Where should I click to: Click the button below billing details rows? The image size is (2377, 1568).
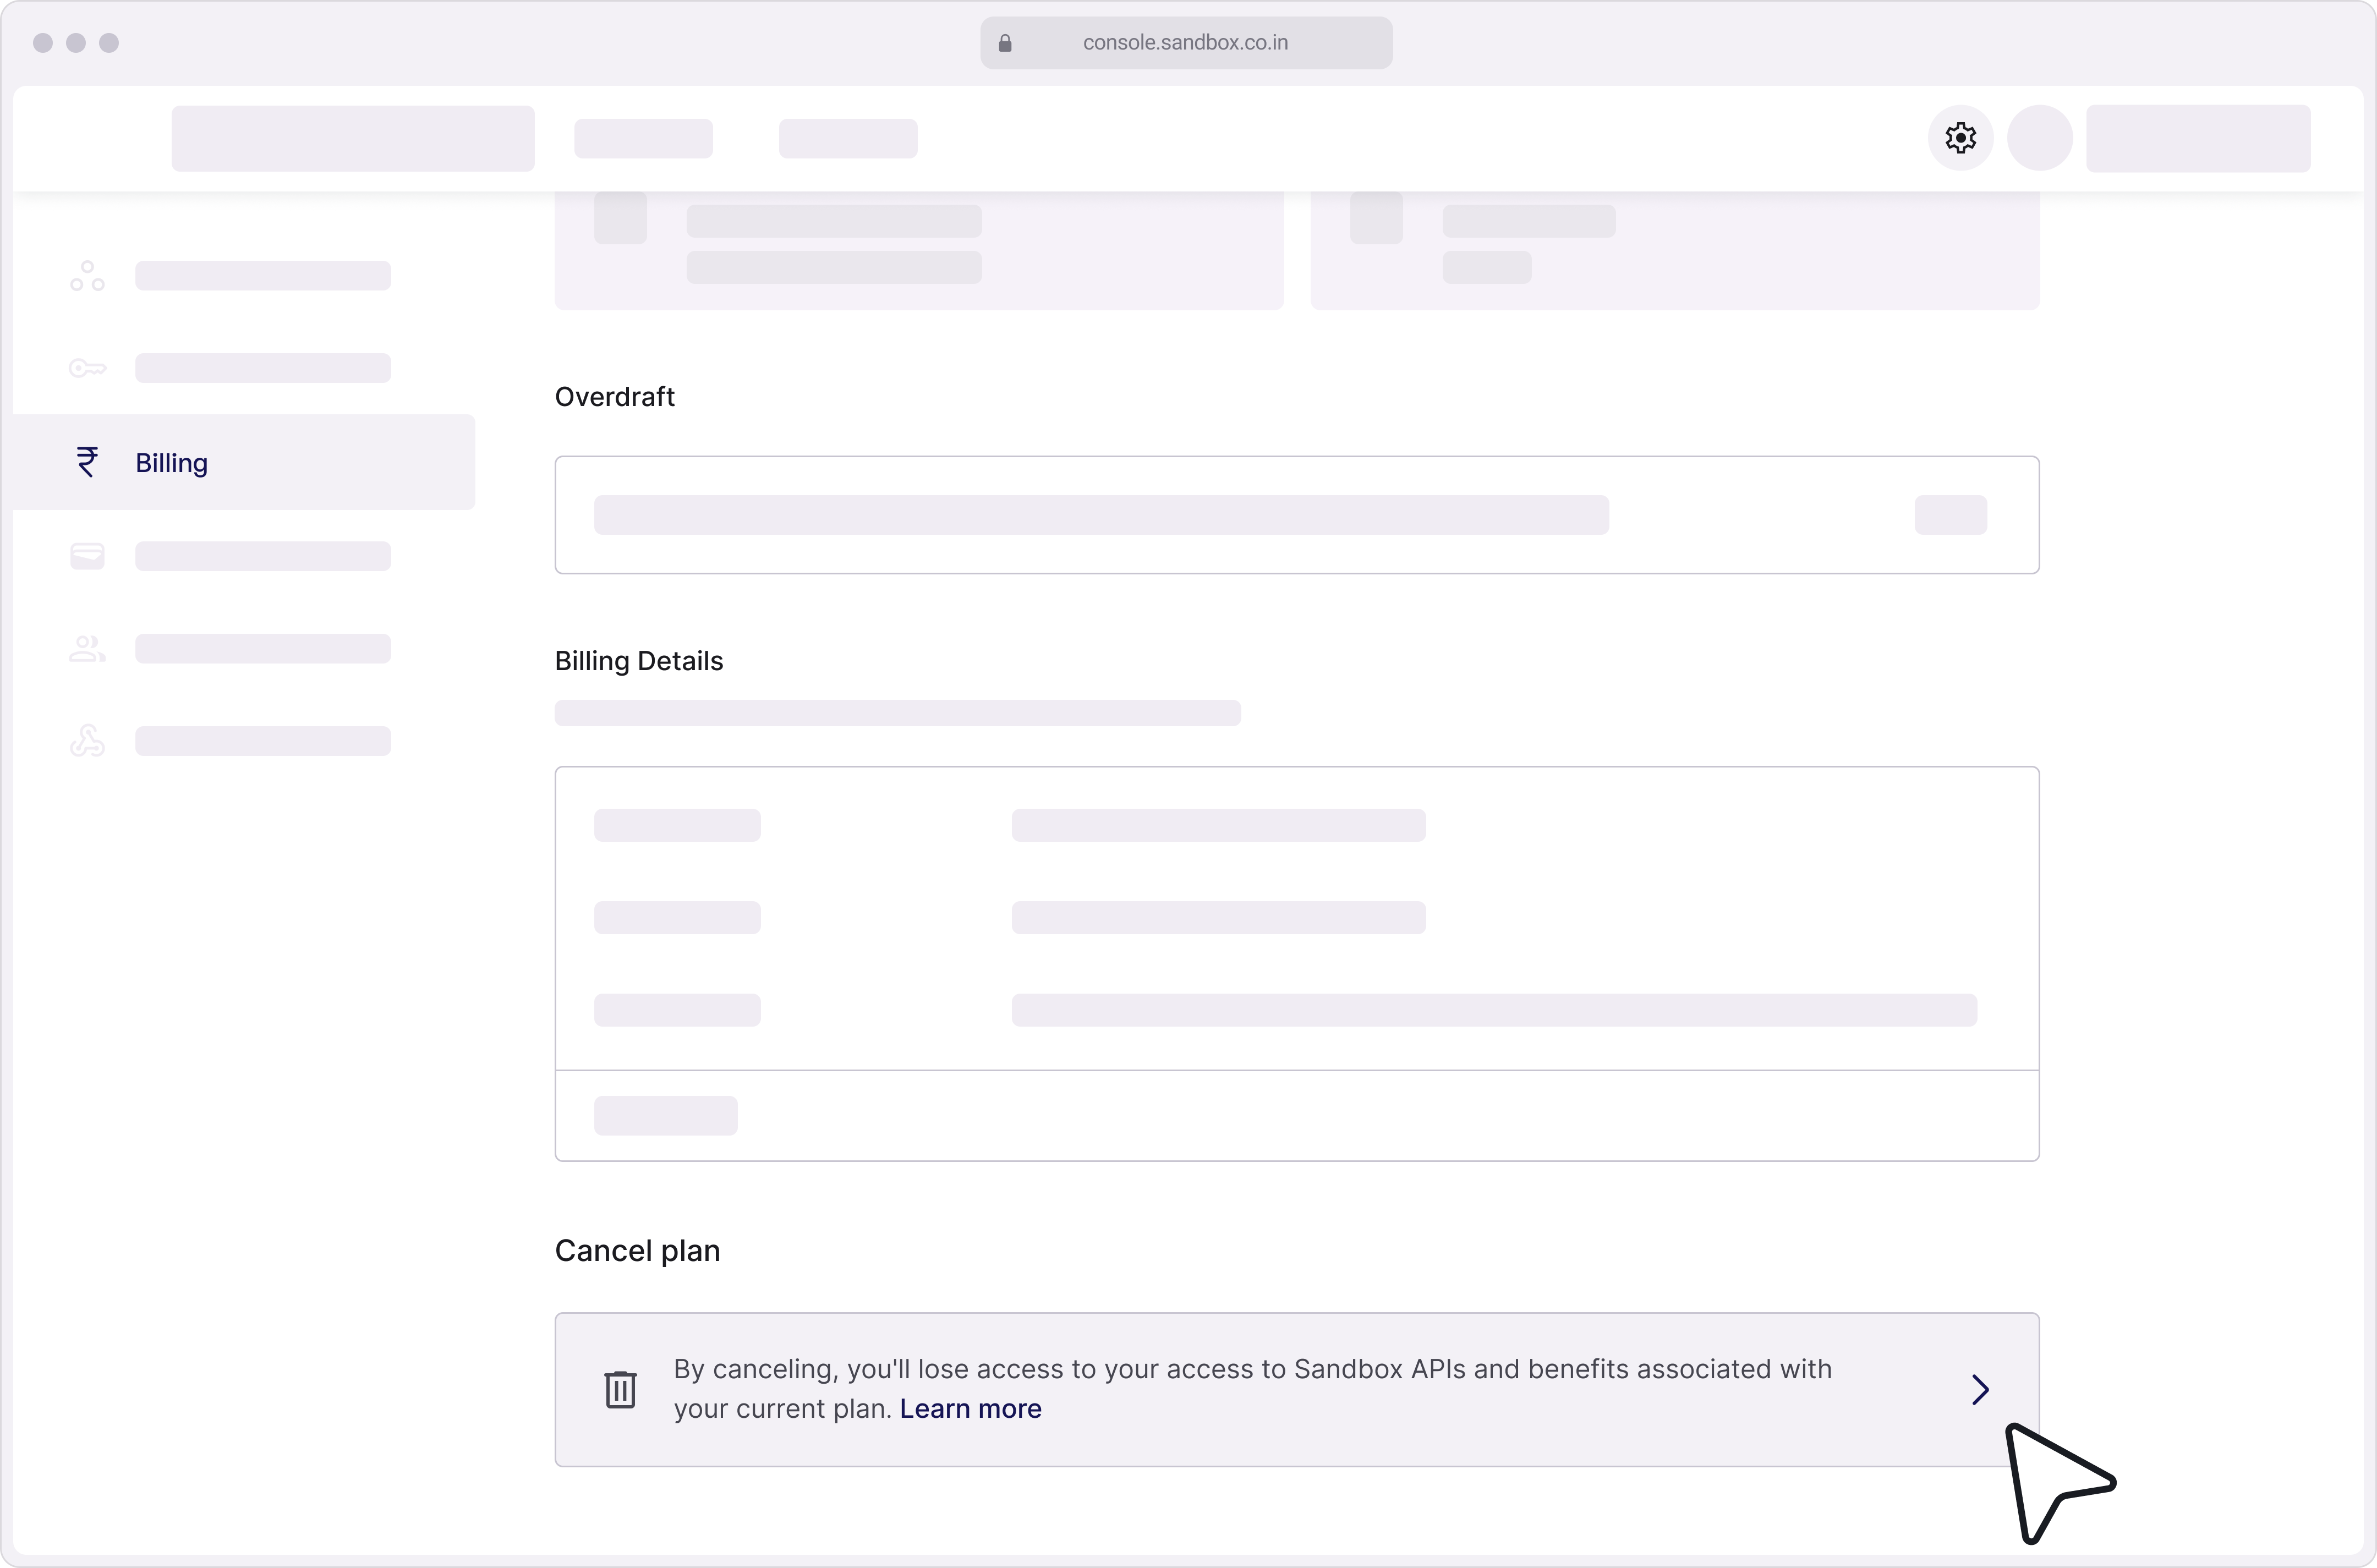click(x=666, y=1115)
